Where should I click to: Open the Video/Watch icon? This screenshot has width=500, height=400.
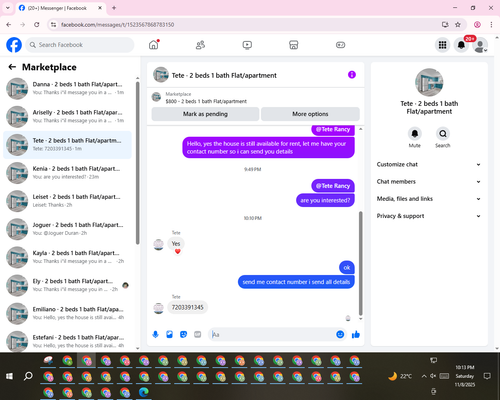point(247,45)
